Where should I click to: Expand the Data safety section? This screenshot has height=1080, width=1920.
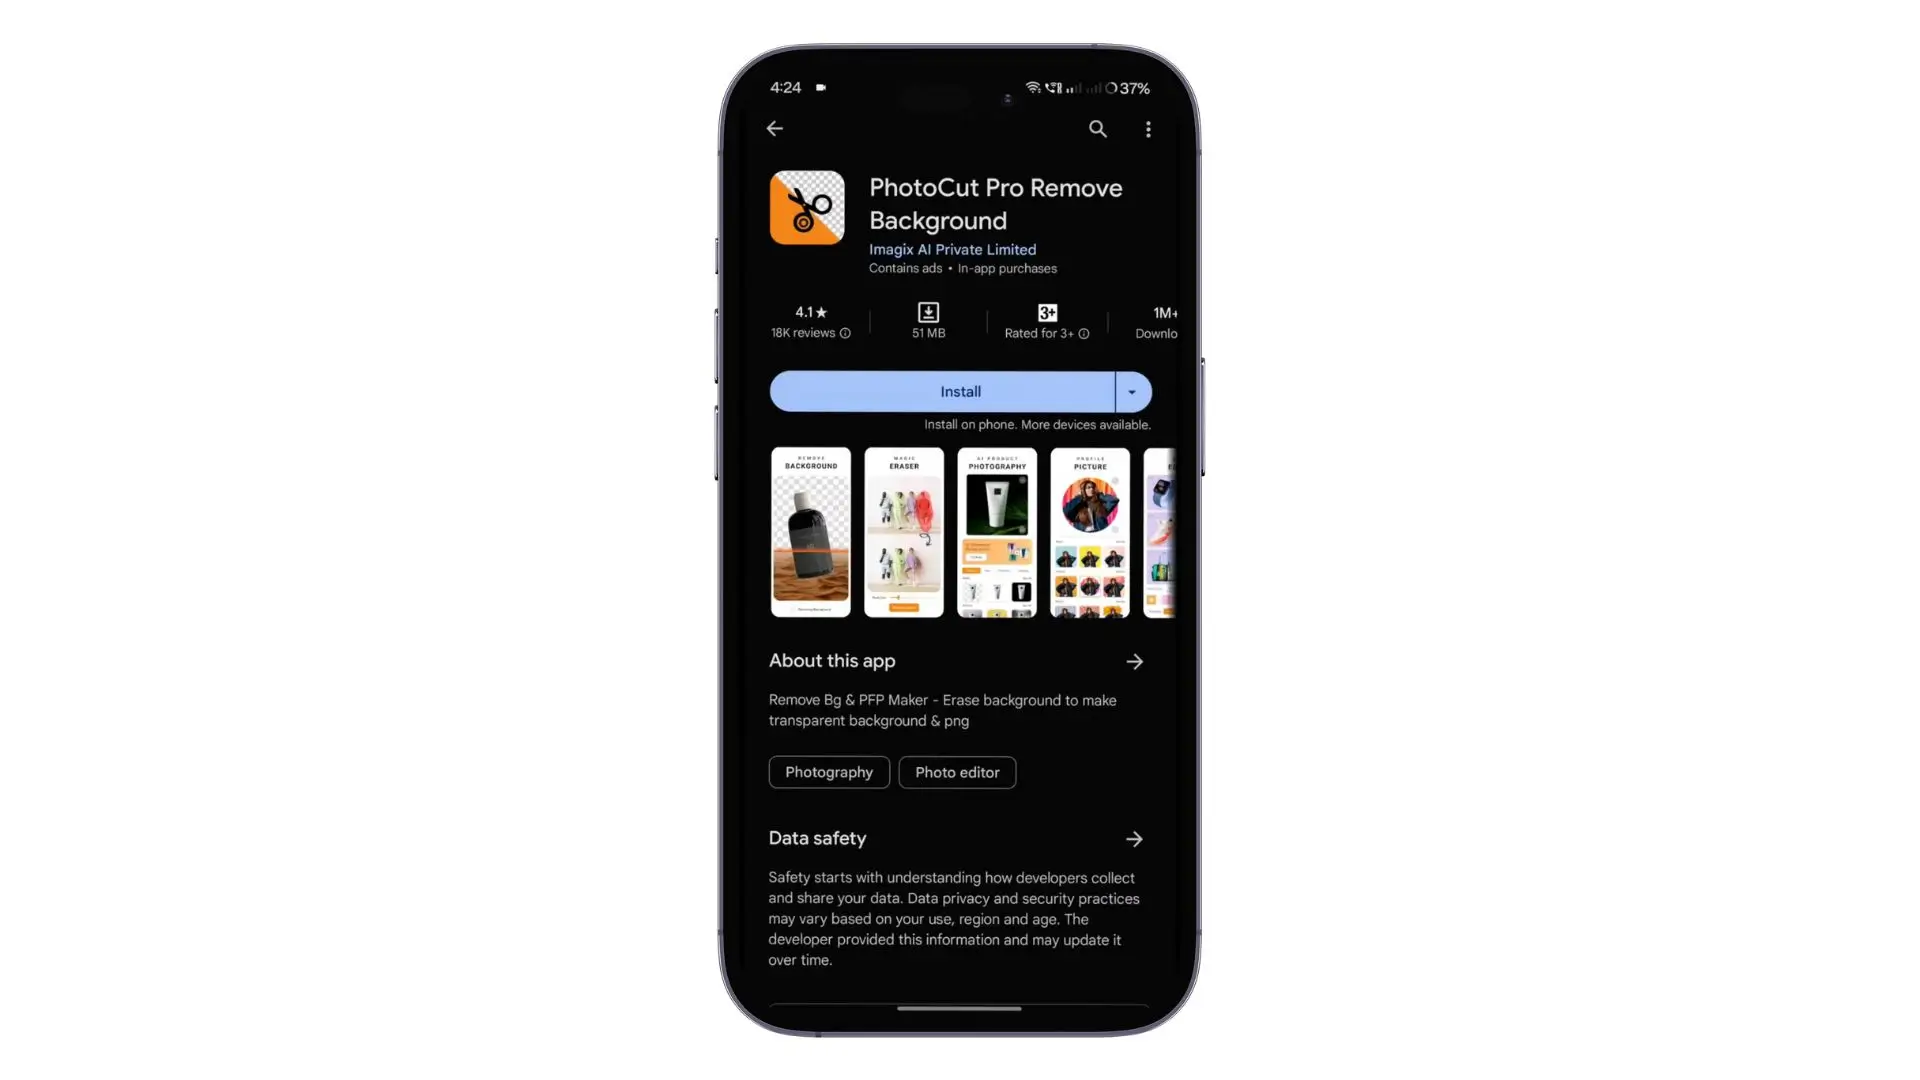point(1133,839)
